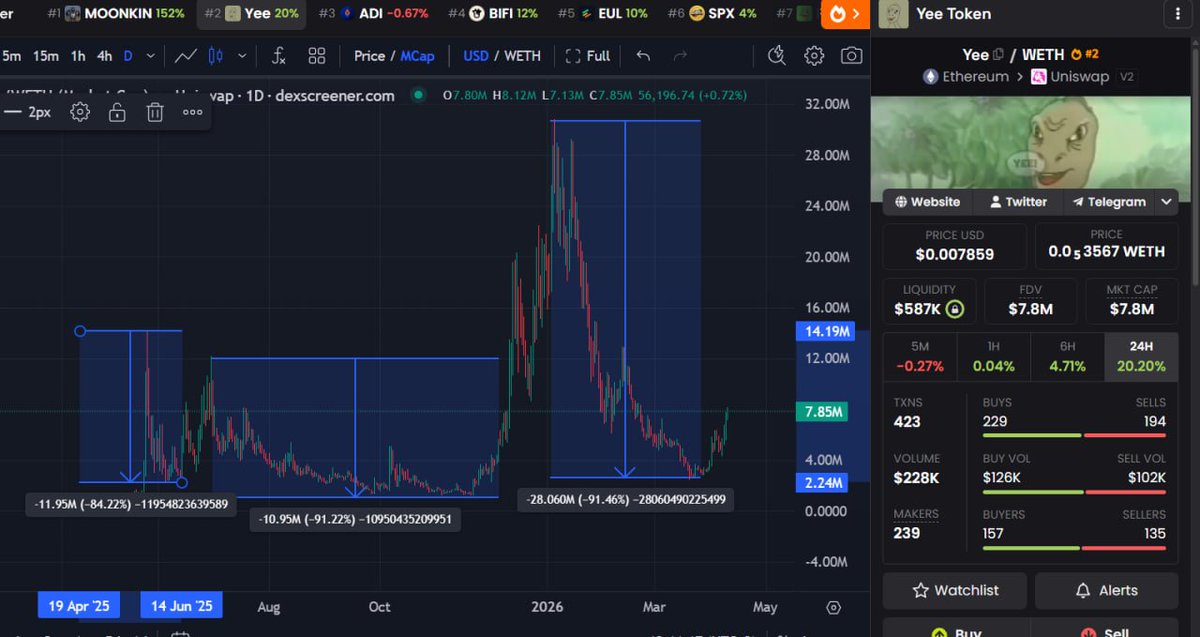This screenshot has height=637, width=1200.
Task: Open SPX trending token
Action: point(712,14)
